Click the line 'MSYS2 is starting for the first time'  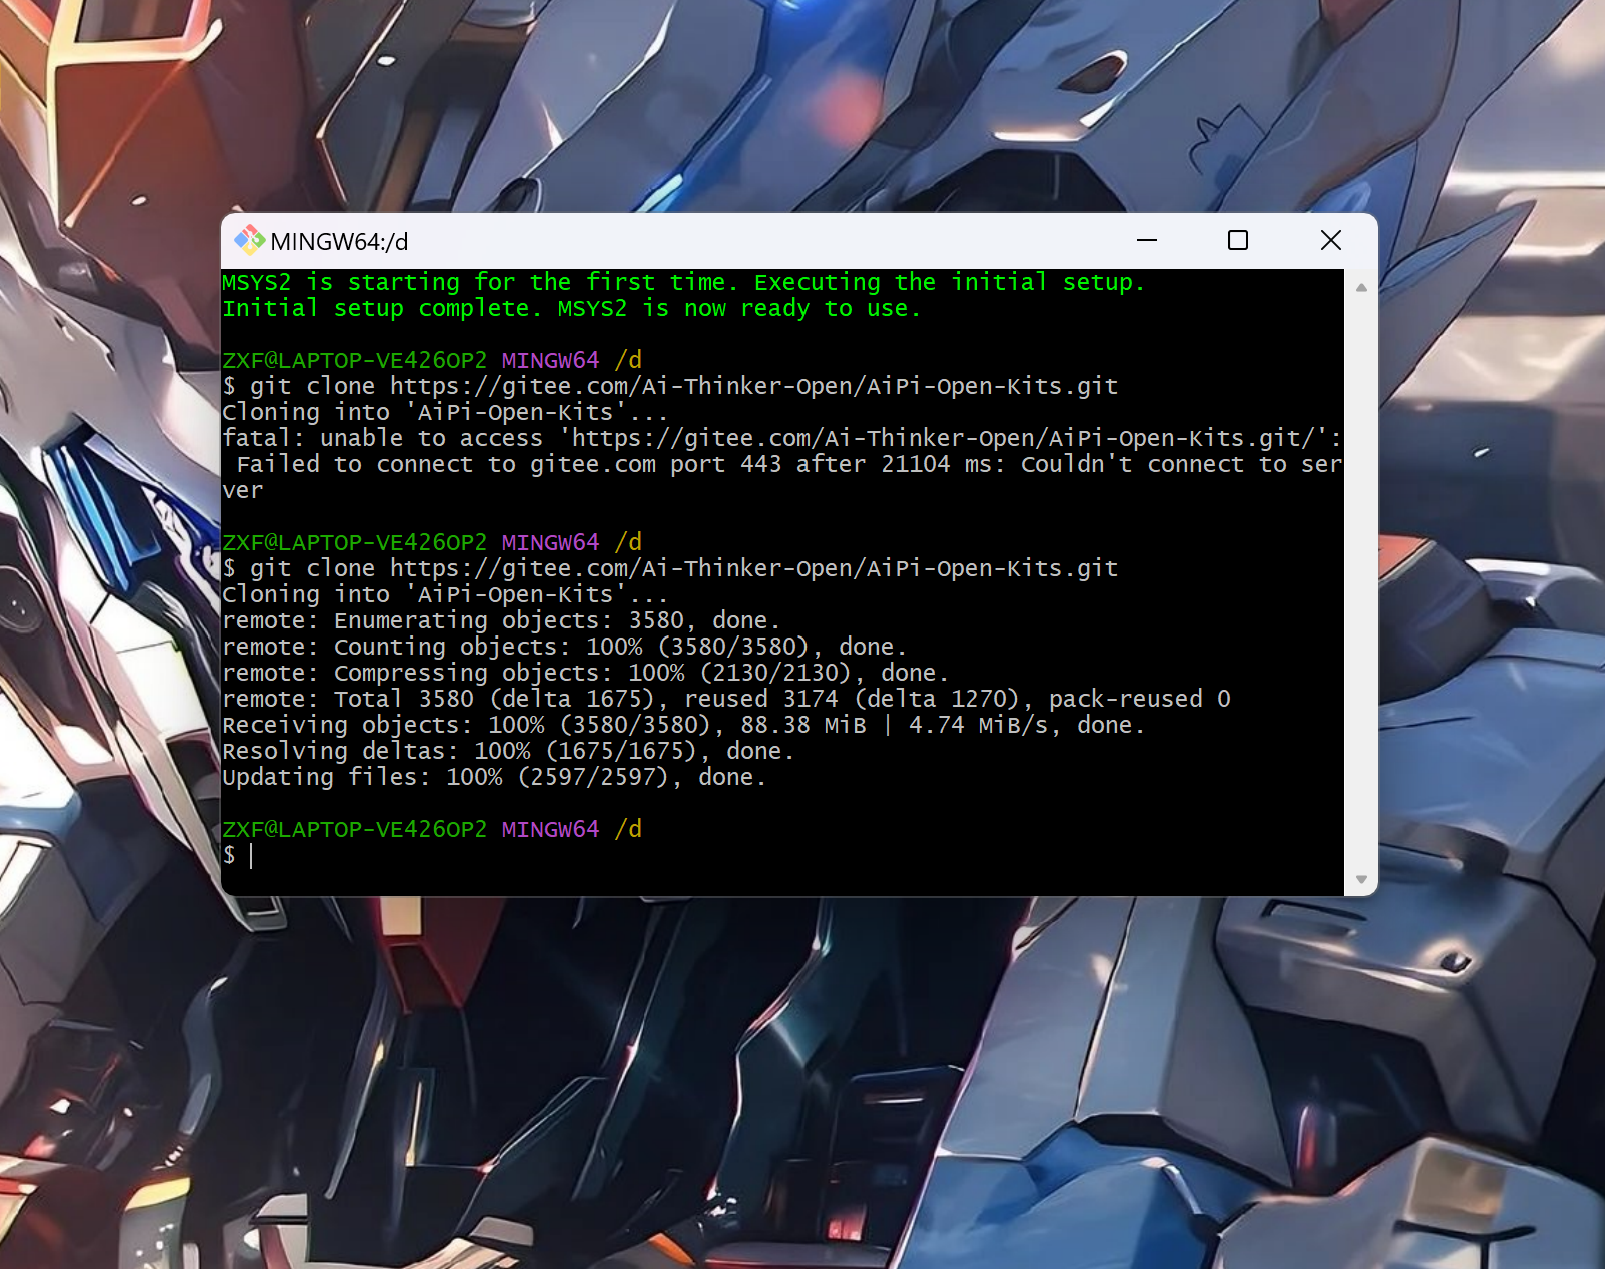(683, 283)
